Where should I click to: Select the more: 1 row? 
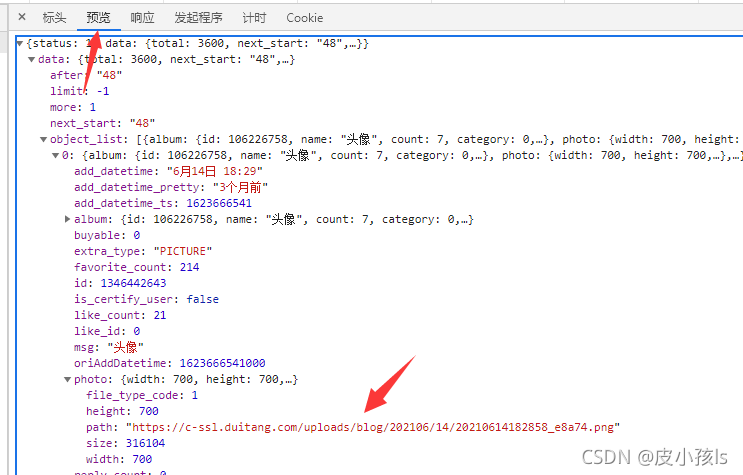(73, 107)
